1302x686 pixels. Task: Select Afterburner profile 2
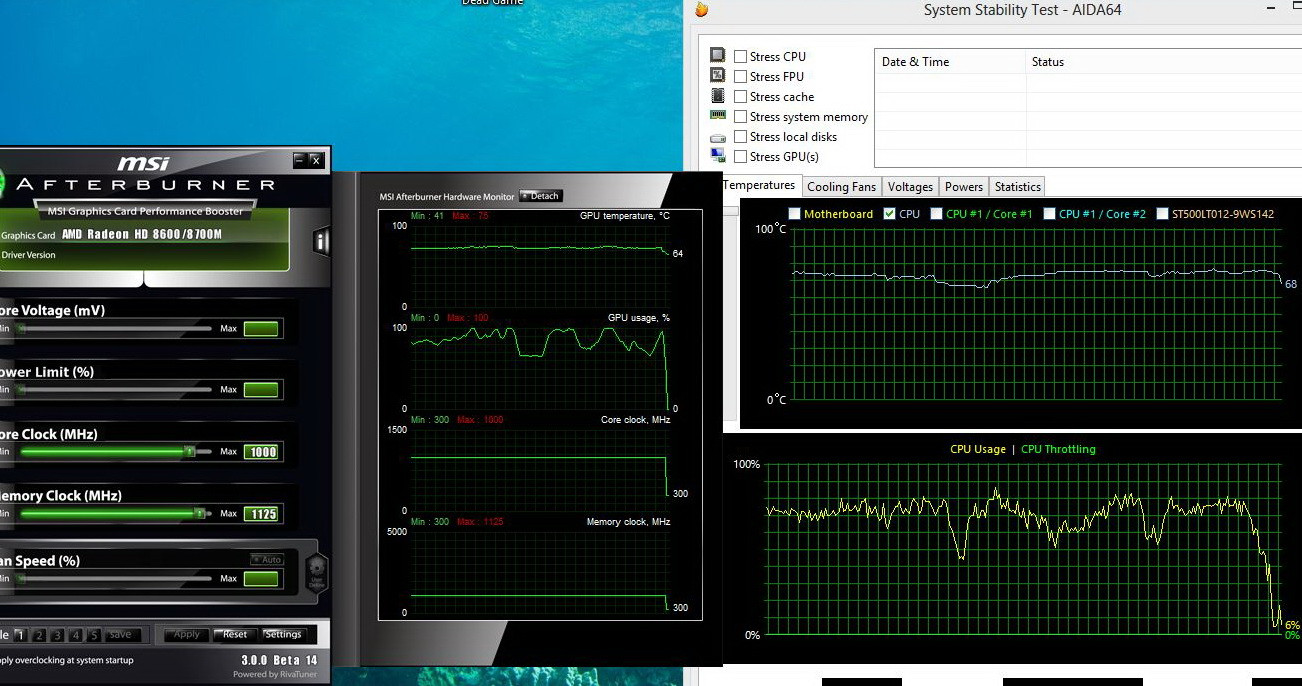point(38,635)
